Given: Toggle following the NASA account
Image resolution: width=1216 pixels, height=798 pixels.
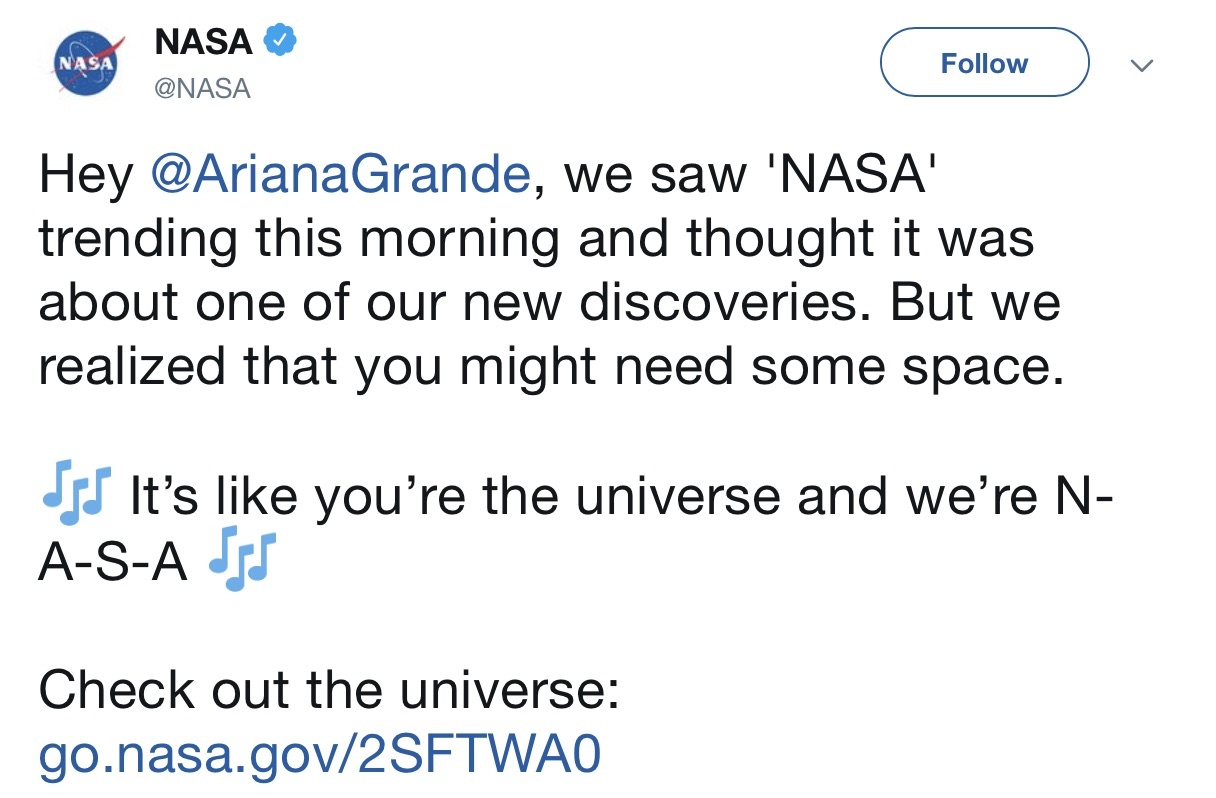Looking at the screenshot, I should pyautogui.click(x=984, y=62).
